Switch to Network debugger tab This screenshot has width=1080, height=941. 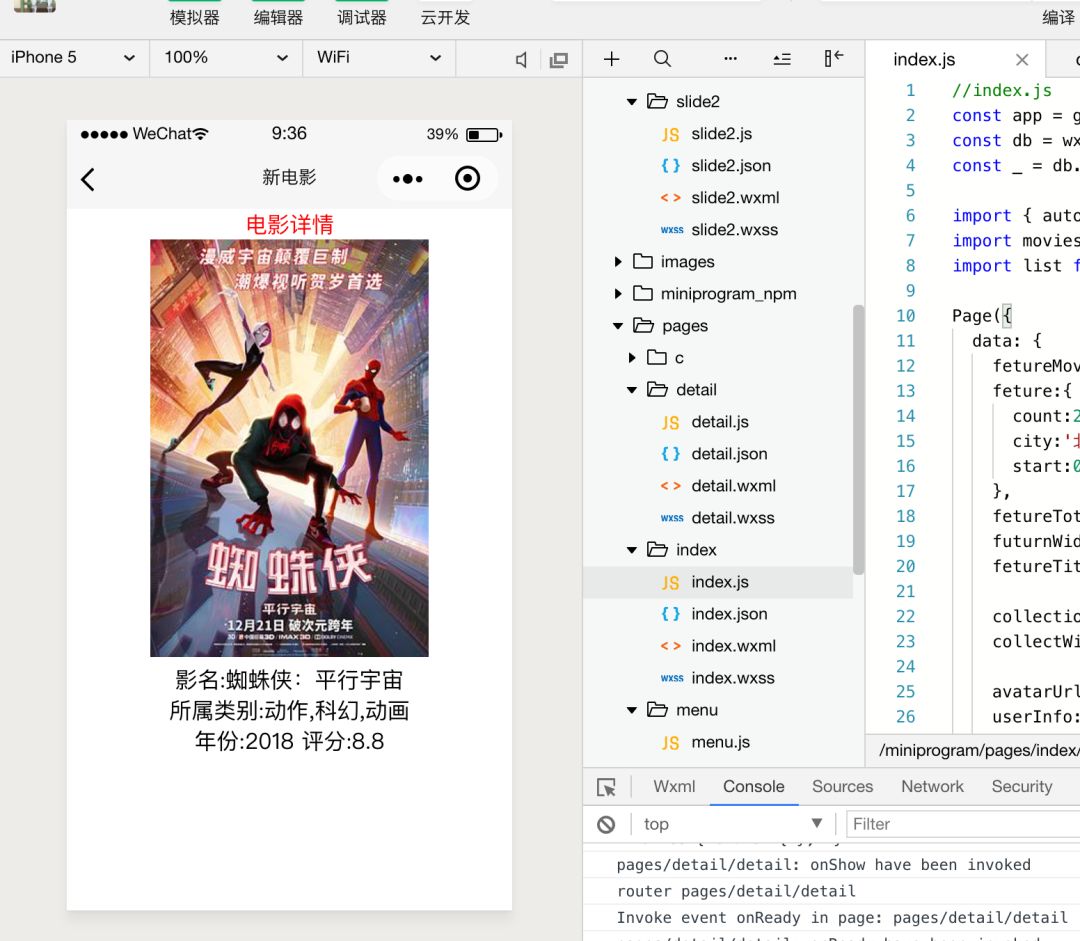point(932,787)
